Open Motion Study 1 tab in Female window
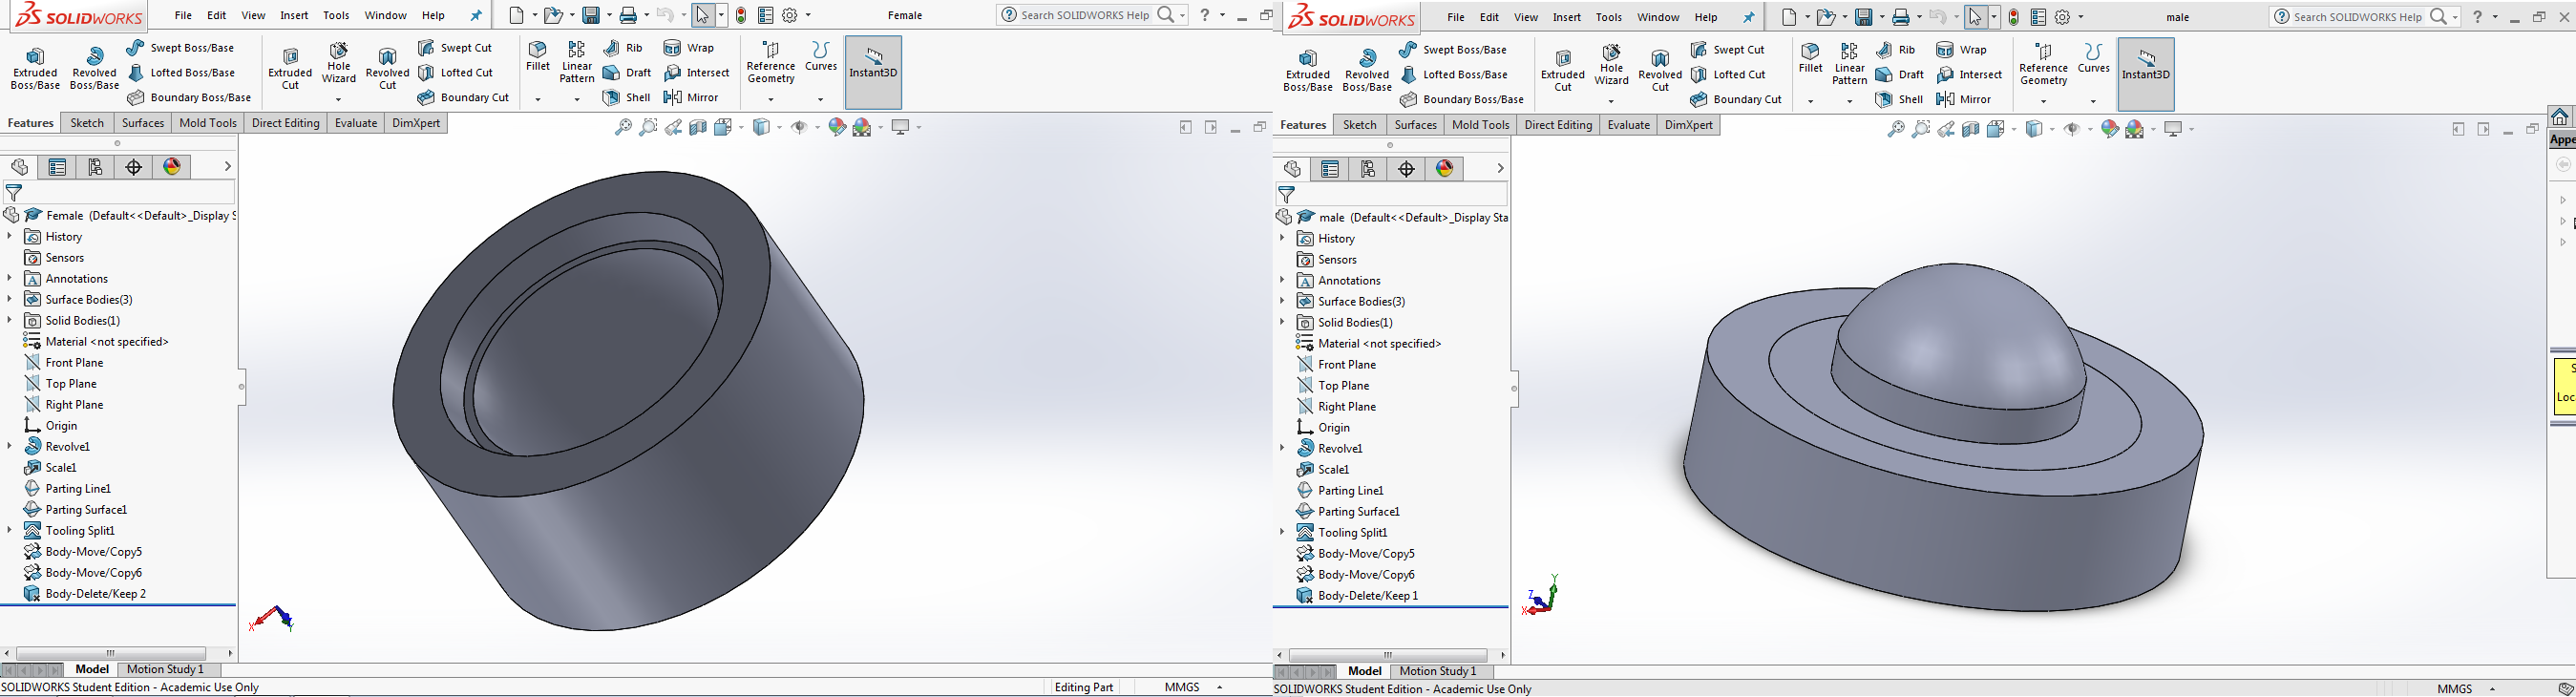2576x697 pixels. click(166, 670)
